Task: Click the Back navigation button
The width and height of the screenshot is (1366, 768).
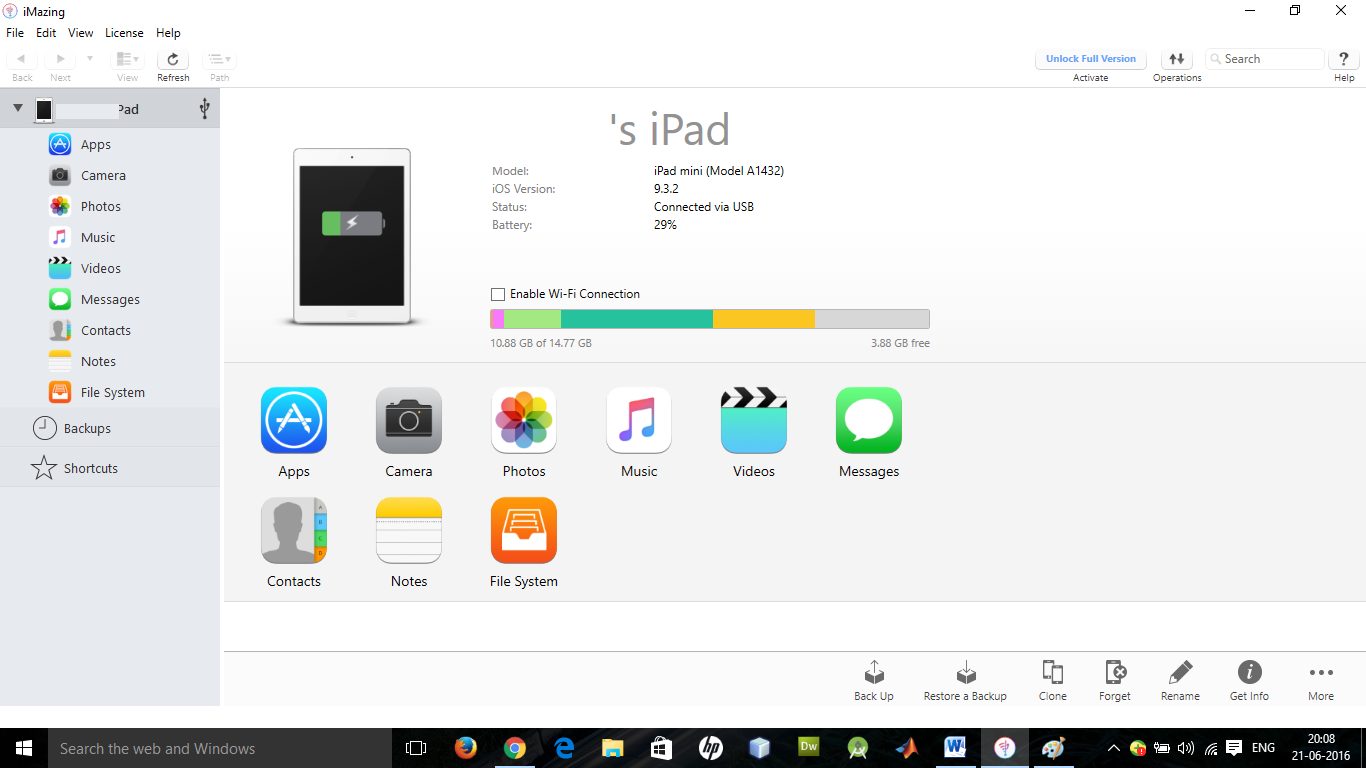Action: pos(21,59)
